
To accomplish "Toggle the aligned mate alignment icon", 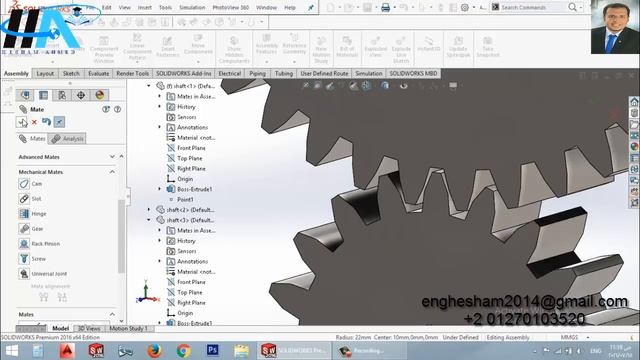I will [x=44, y=297].
